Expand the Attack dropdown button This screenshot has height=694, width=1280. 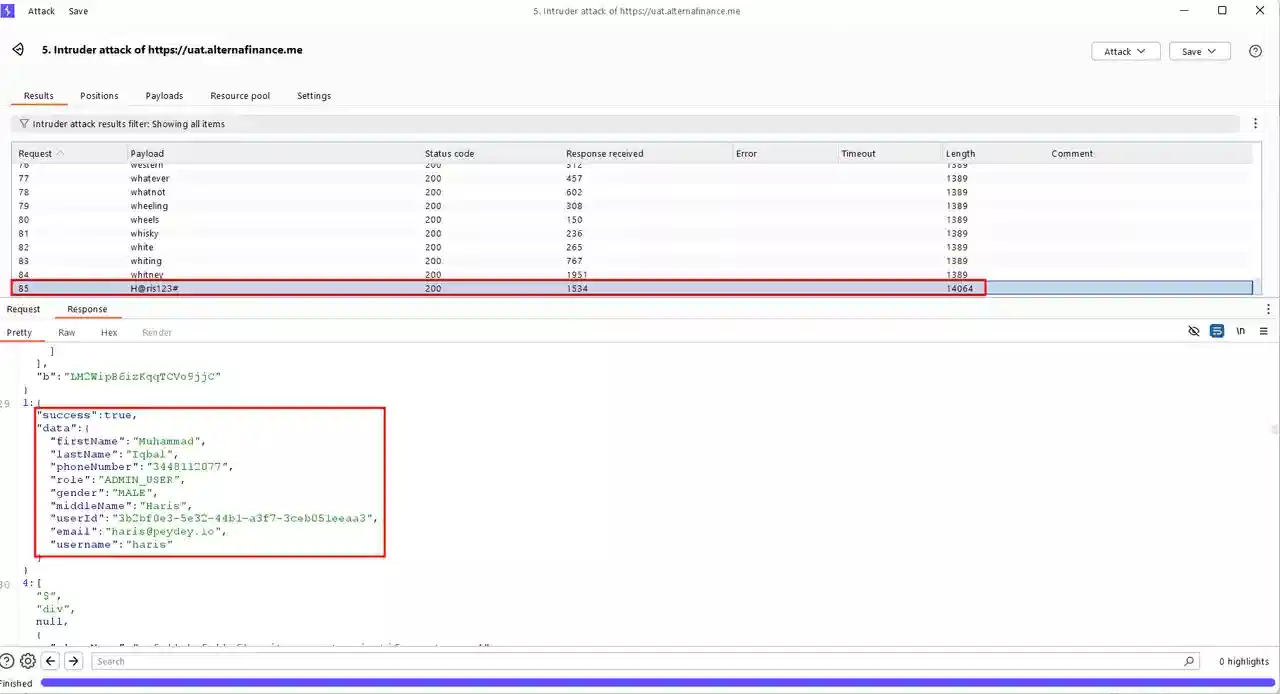1125,51
